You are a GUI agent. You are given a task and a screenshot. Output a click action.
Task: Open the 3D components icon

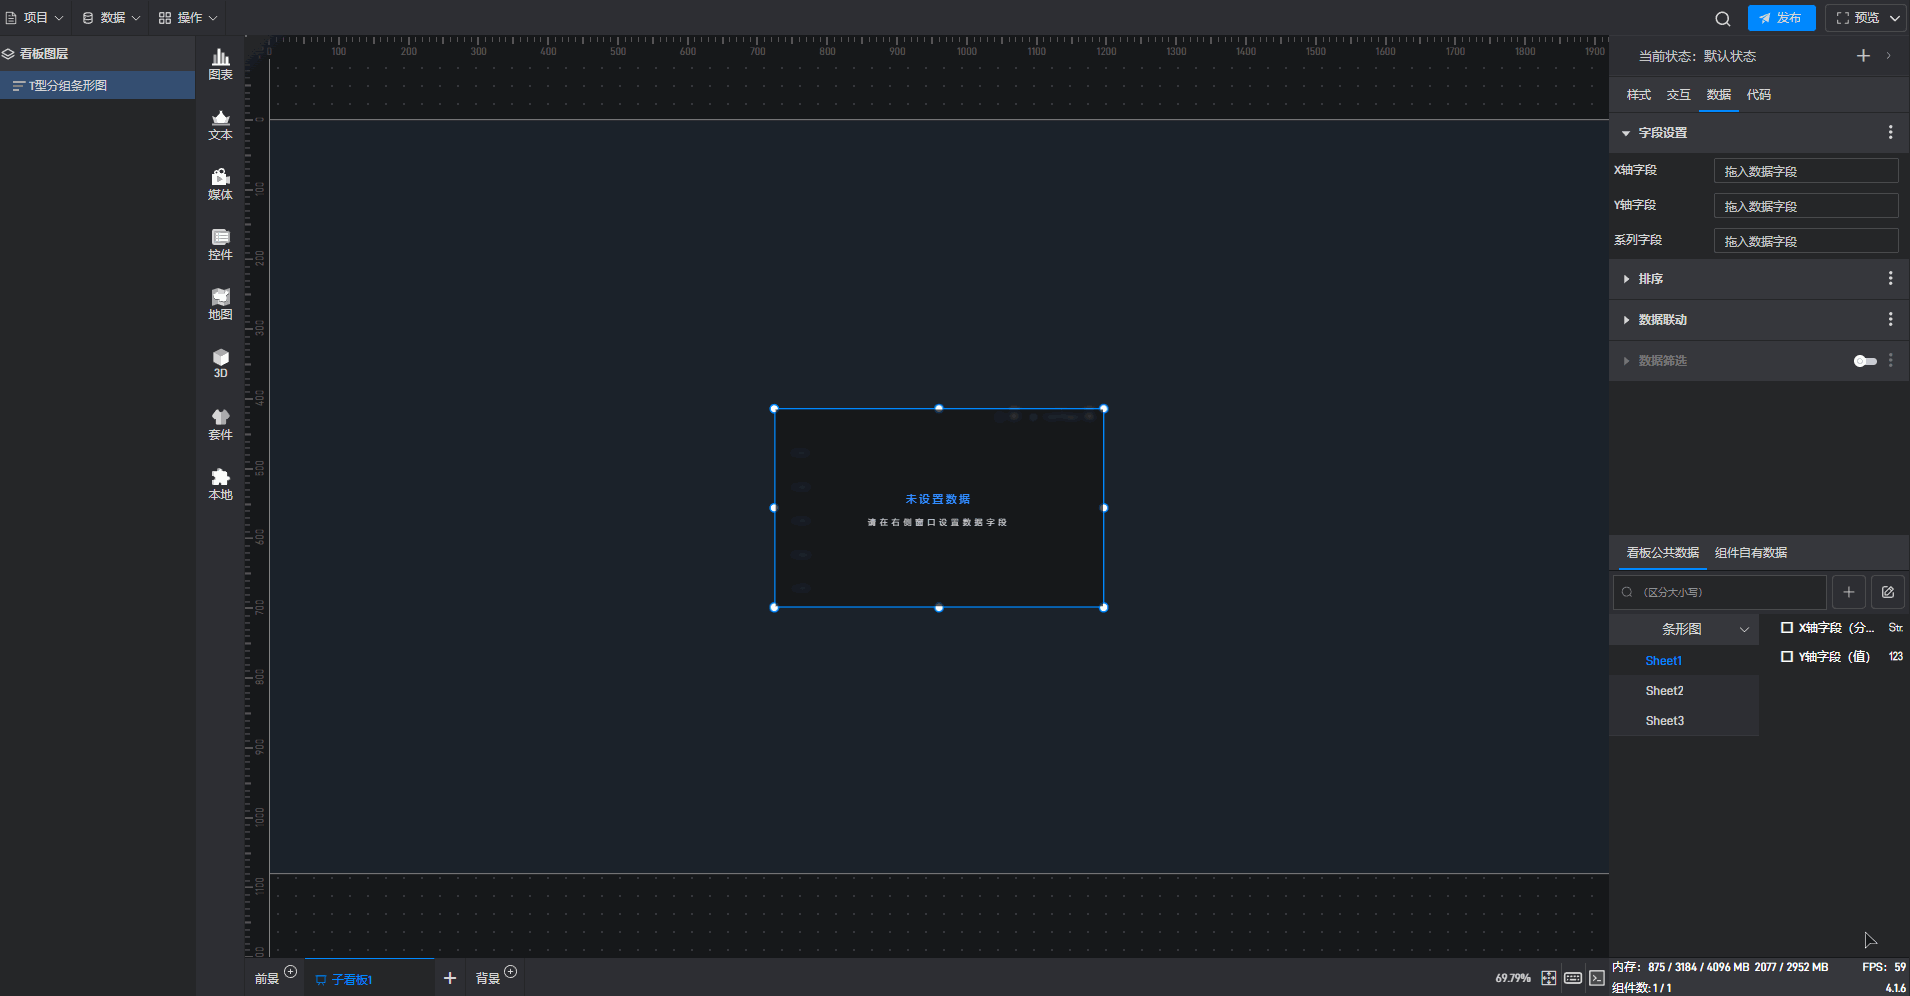pyautogui.click(x=220, y=363)
